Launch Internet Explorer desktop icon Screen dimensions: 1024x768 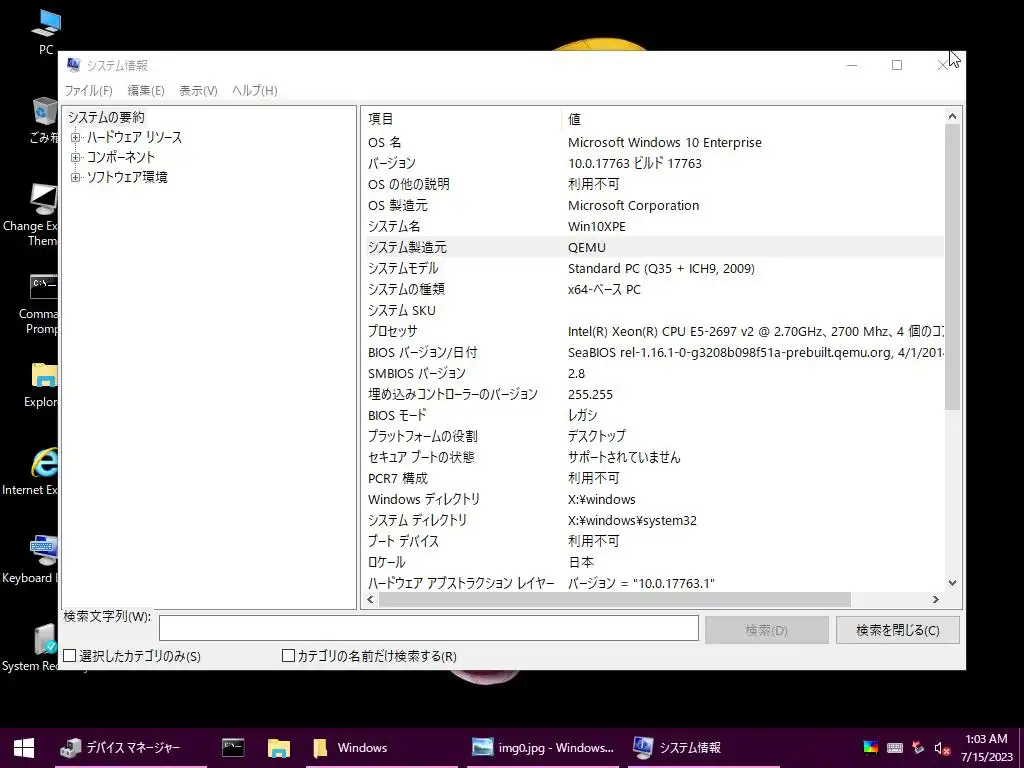point(30,472)
